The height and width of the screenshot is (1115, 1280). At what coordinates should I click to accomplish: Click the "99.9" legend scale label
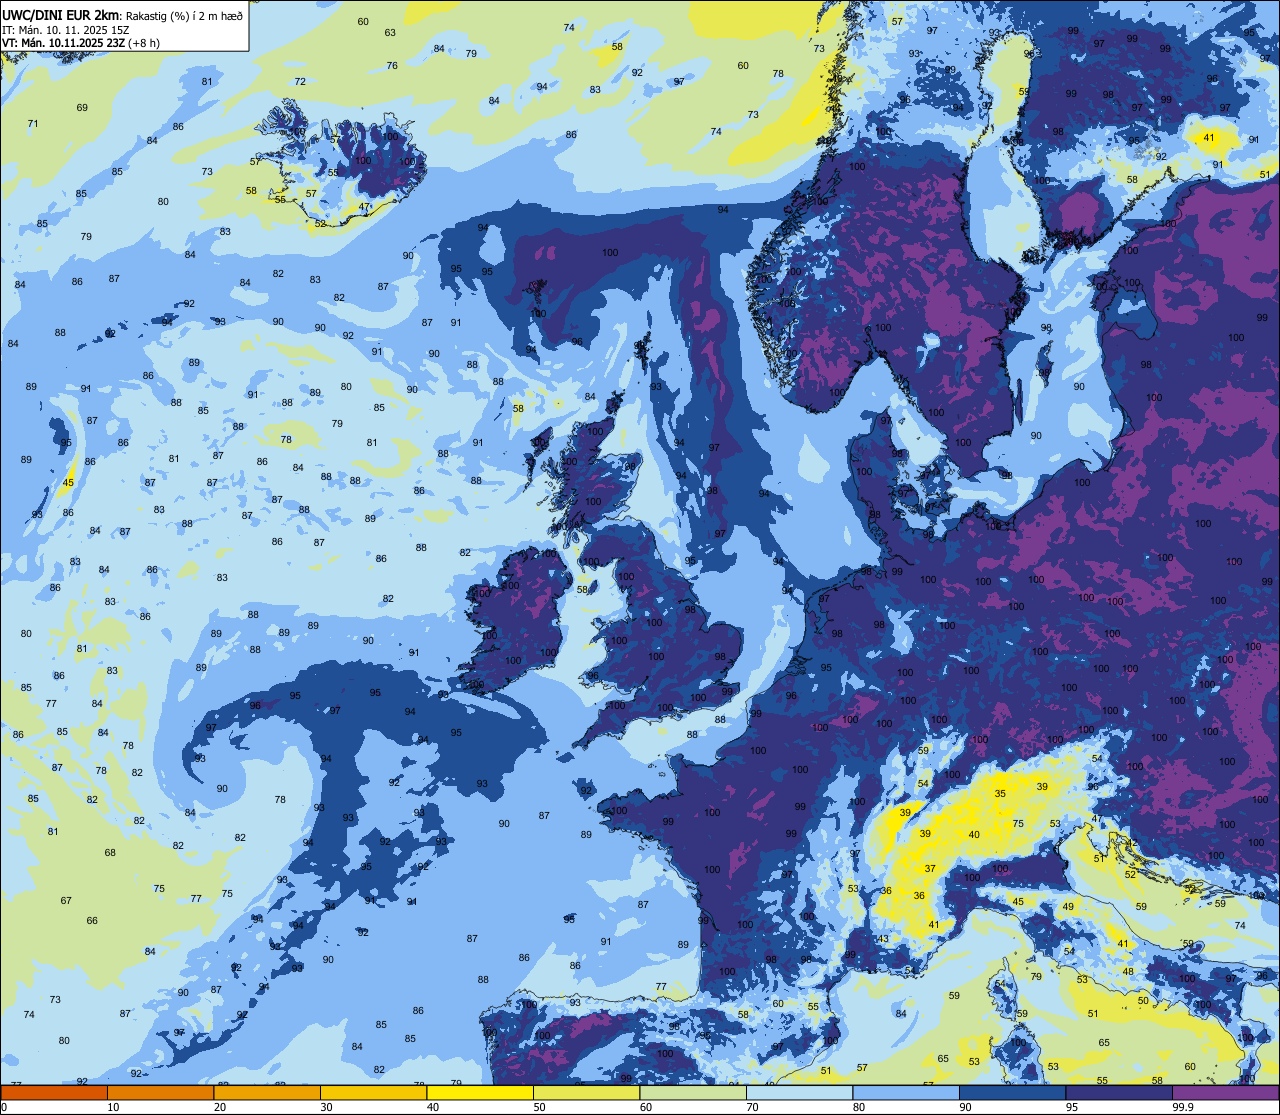(1183, 1106)
